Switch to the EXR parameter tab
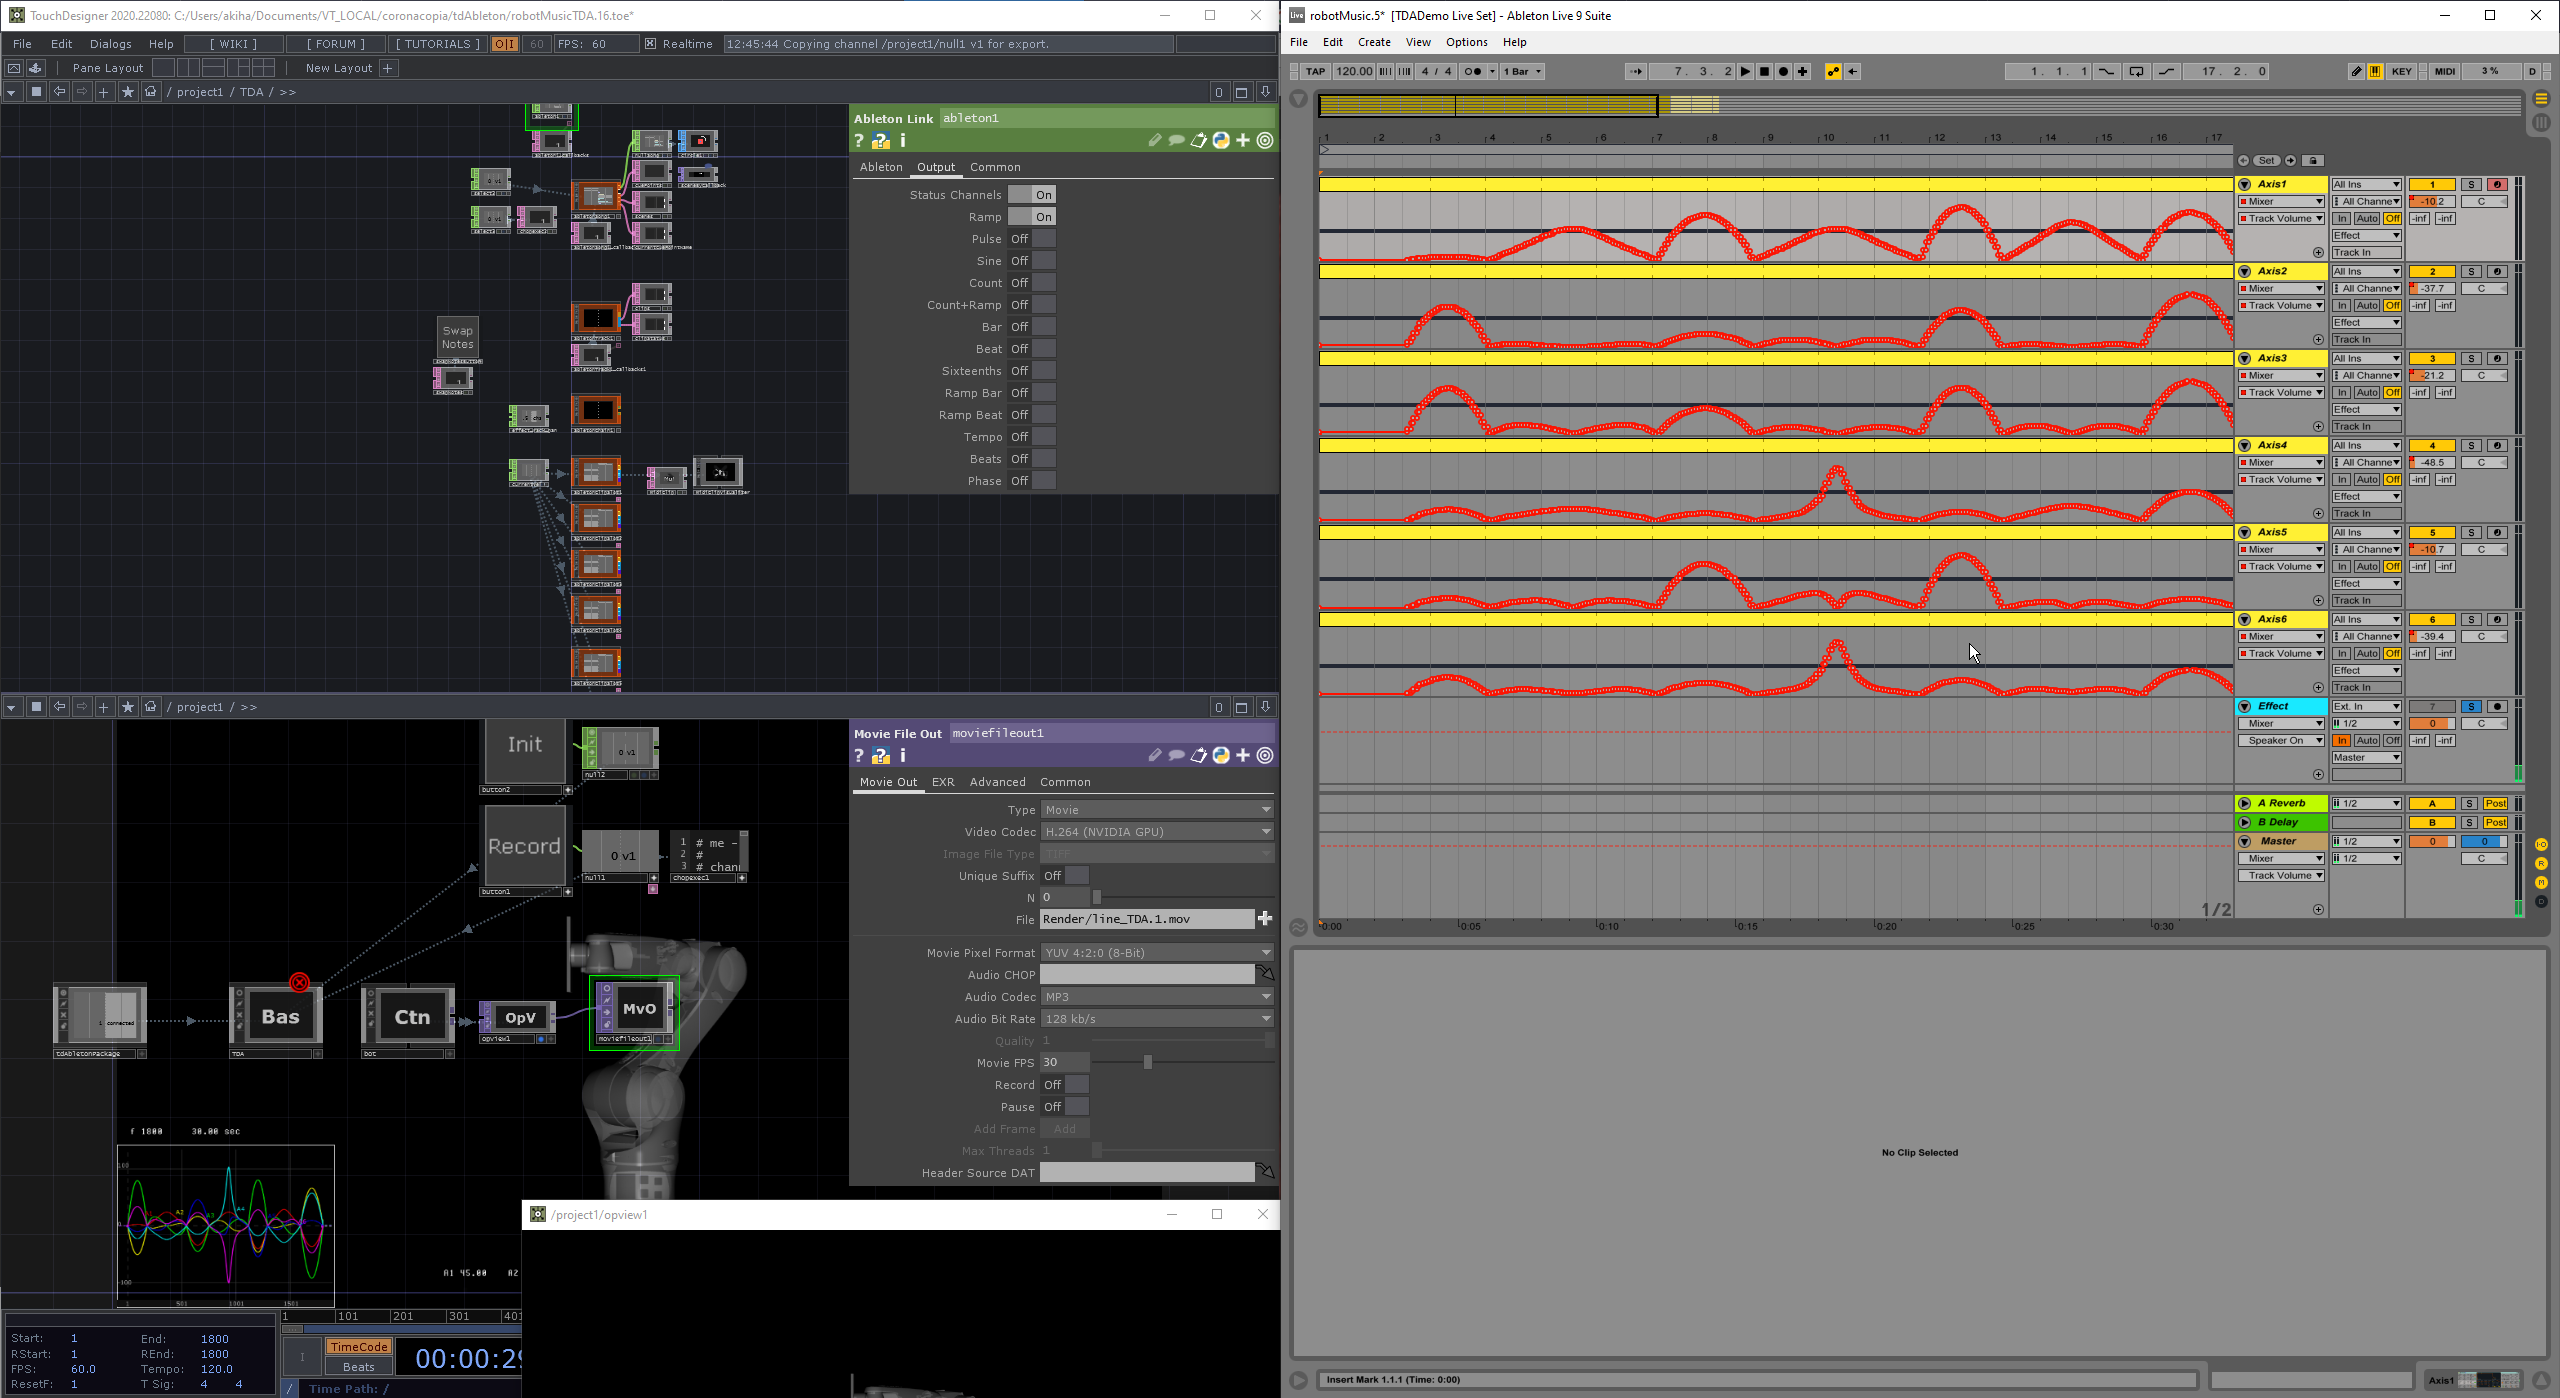This screenshot has width=2560, height=1398. tap(942, 782)
